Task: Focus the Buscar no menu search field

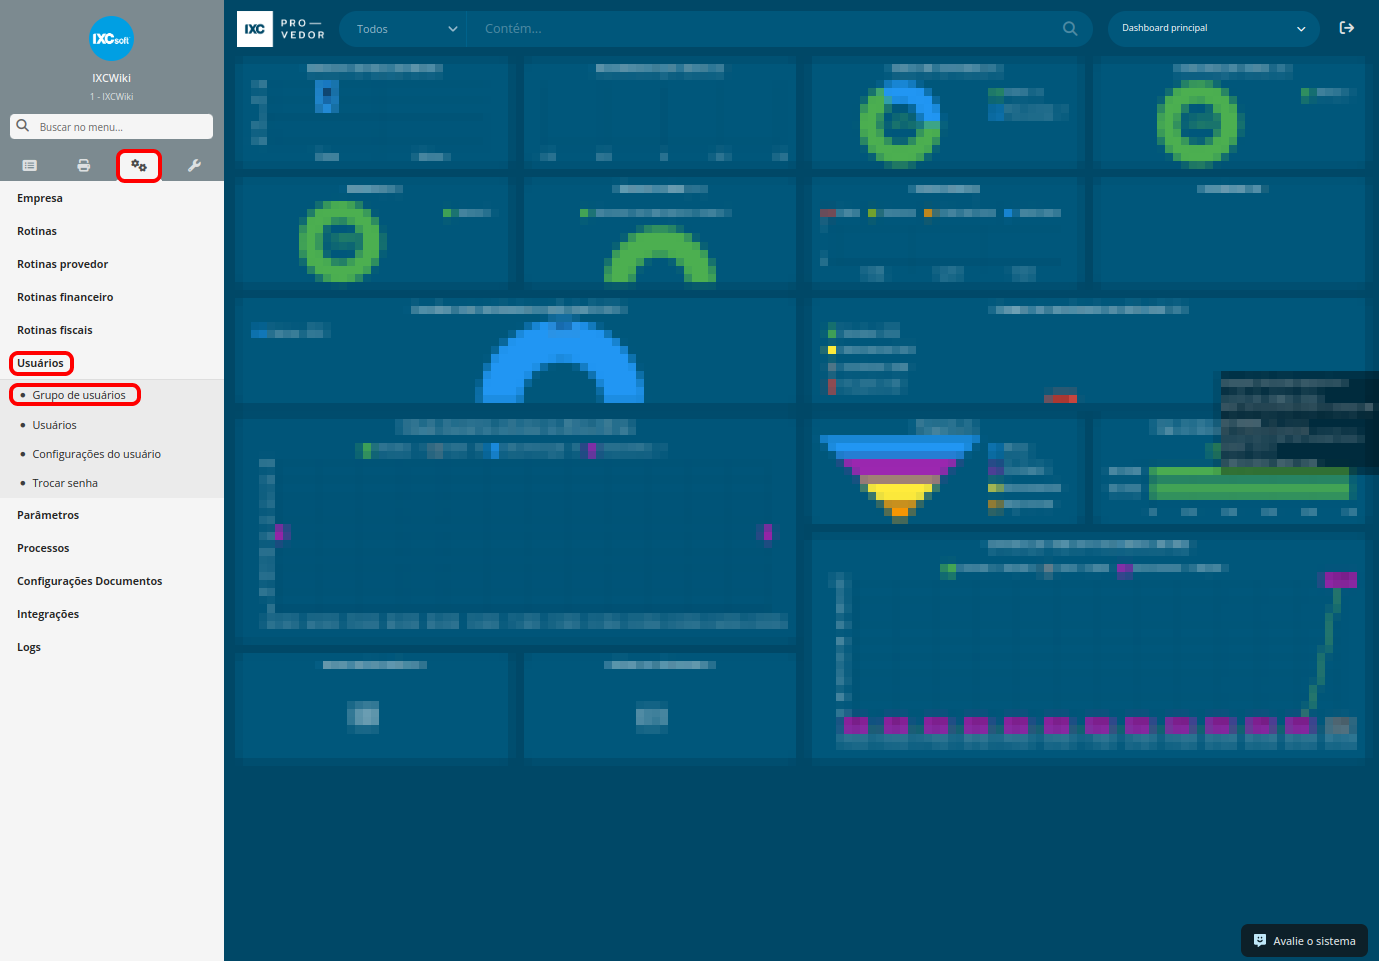Action: click(111, 126)
